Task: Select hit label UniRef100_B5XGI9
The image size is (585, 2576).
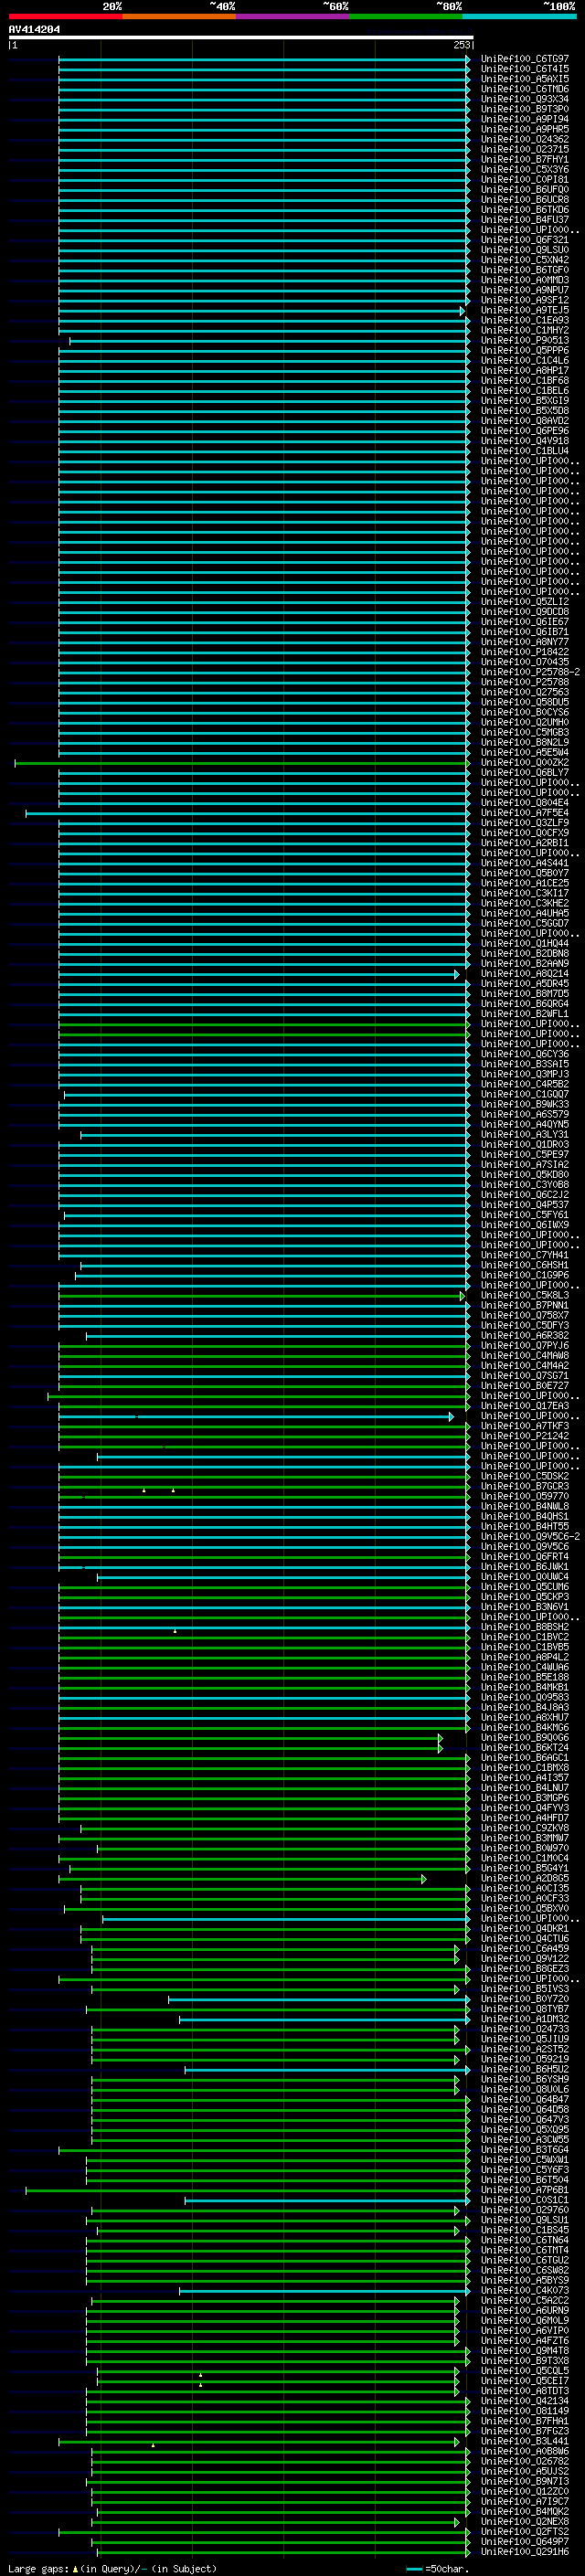Action: 525,400
